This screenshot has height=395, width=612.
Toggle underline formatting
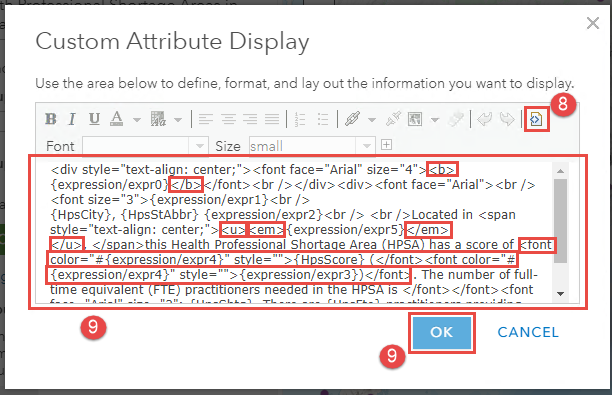94,119
